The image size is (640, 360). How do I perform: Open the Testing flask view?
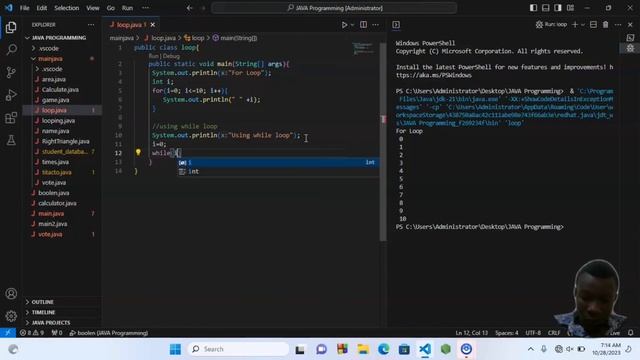coord(11,140)
